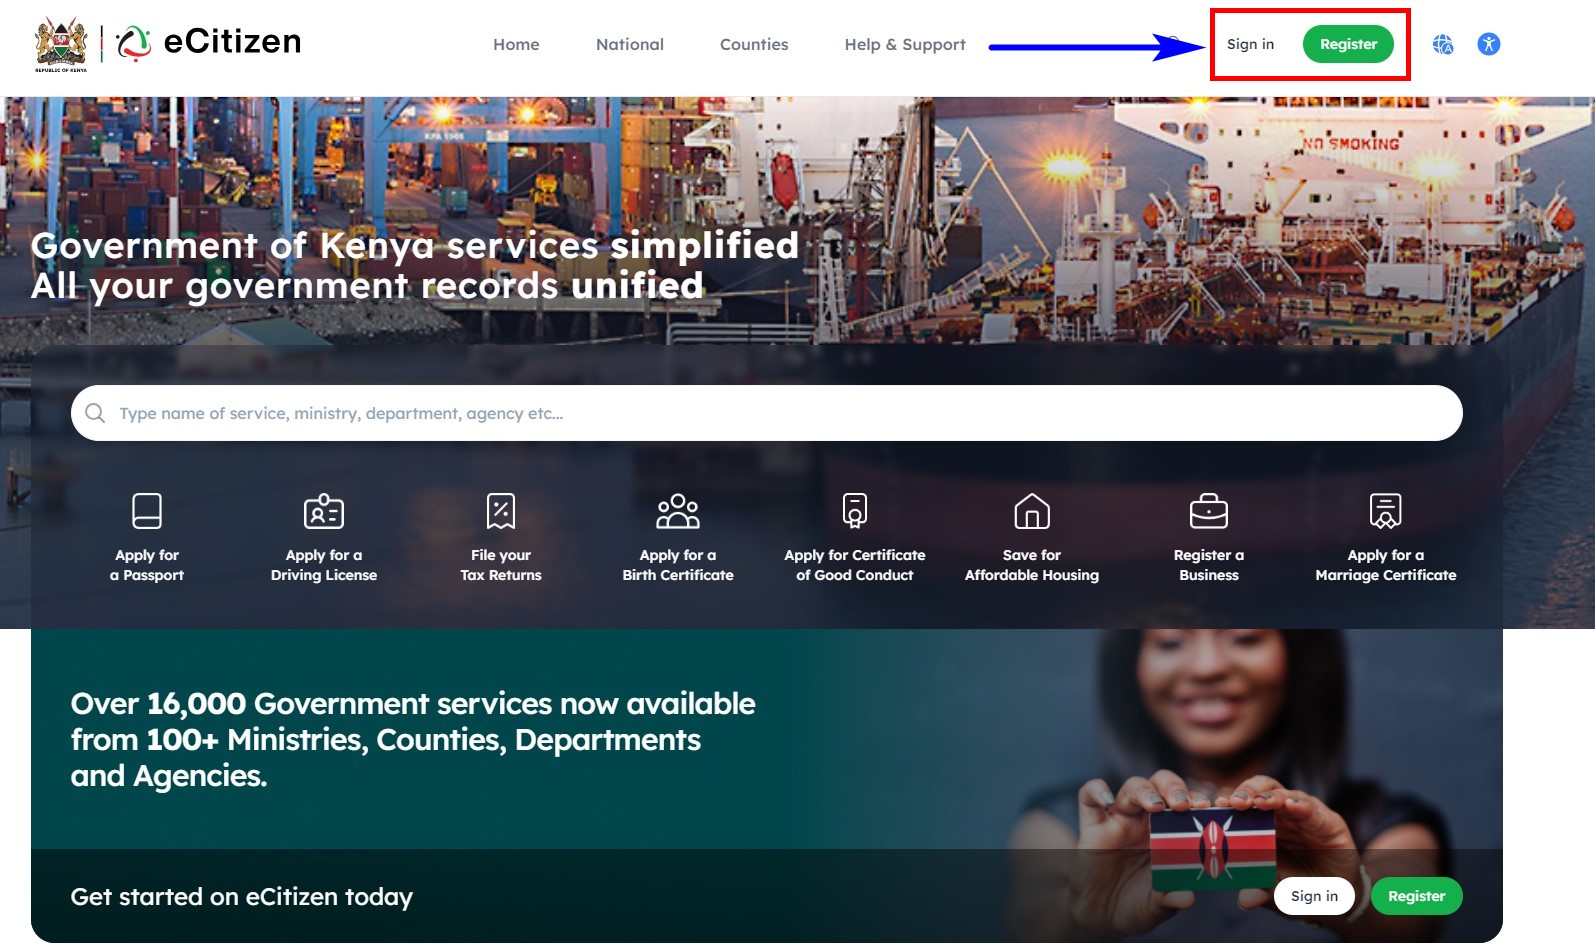The image size is (1595, 951).
Task: Click the Republic of Kenya coat of arms logo
Action: tap(61, 44)
